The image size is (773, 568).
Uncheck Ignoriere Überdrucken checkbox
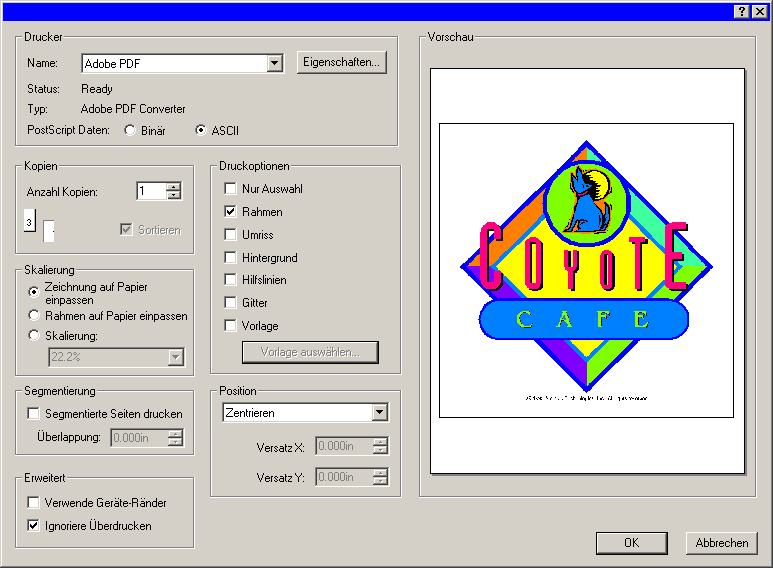(34, 526)
